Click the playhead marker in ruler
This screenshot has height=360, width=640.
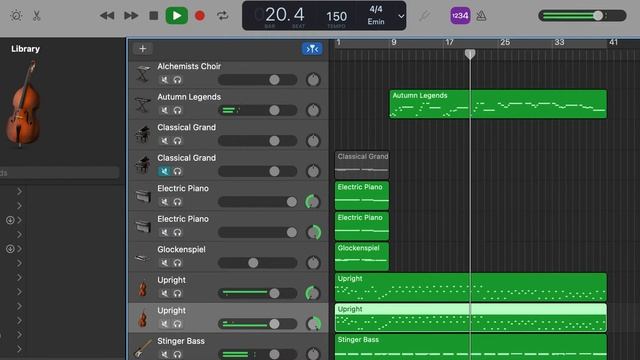pyautogui.click(x=470, y=54)
